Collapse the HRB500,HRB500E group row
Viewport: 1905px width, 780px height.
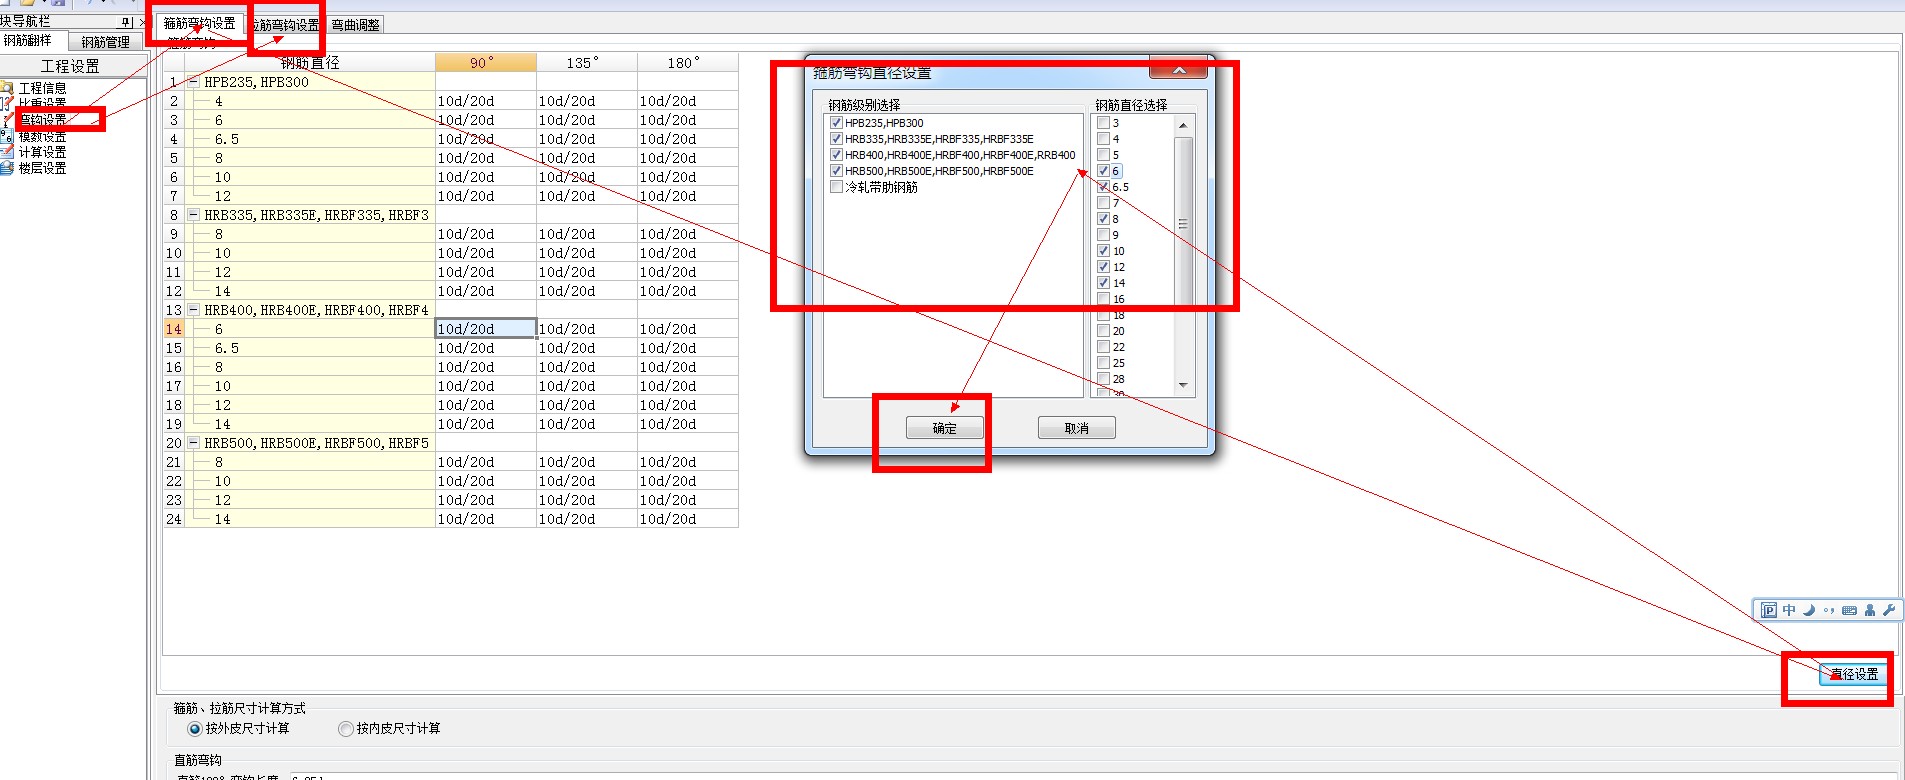194,443
